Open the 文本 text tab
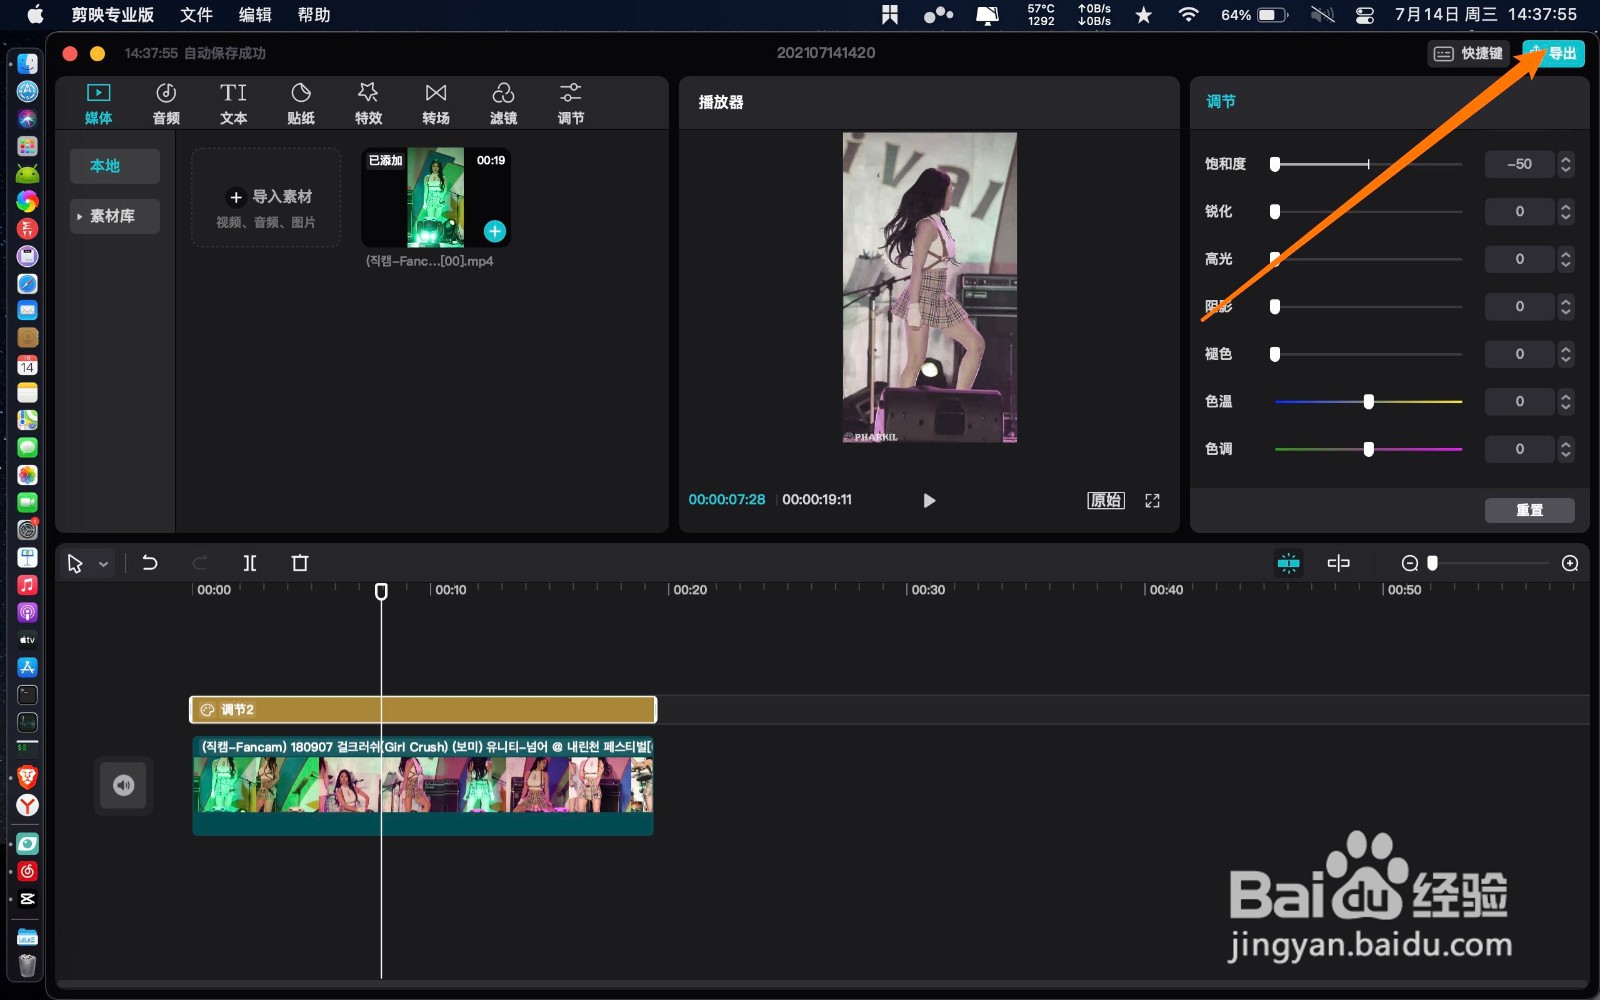This screenshot has width=1600, height=1000. pyautogui.click(x=233, y=104)
